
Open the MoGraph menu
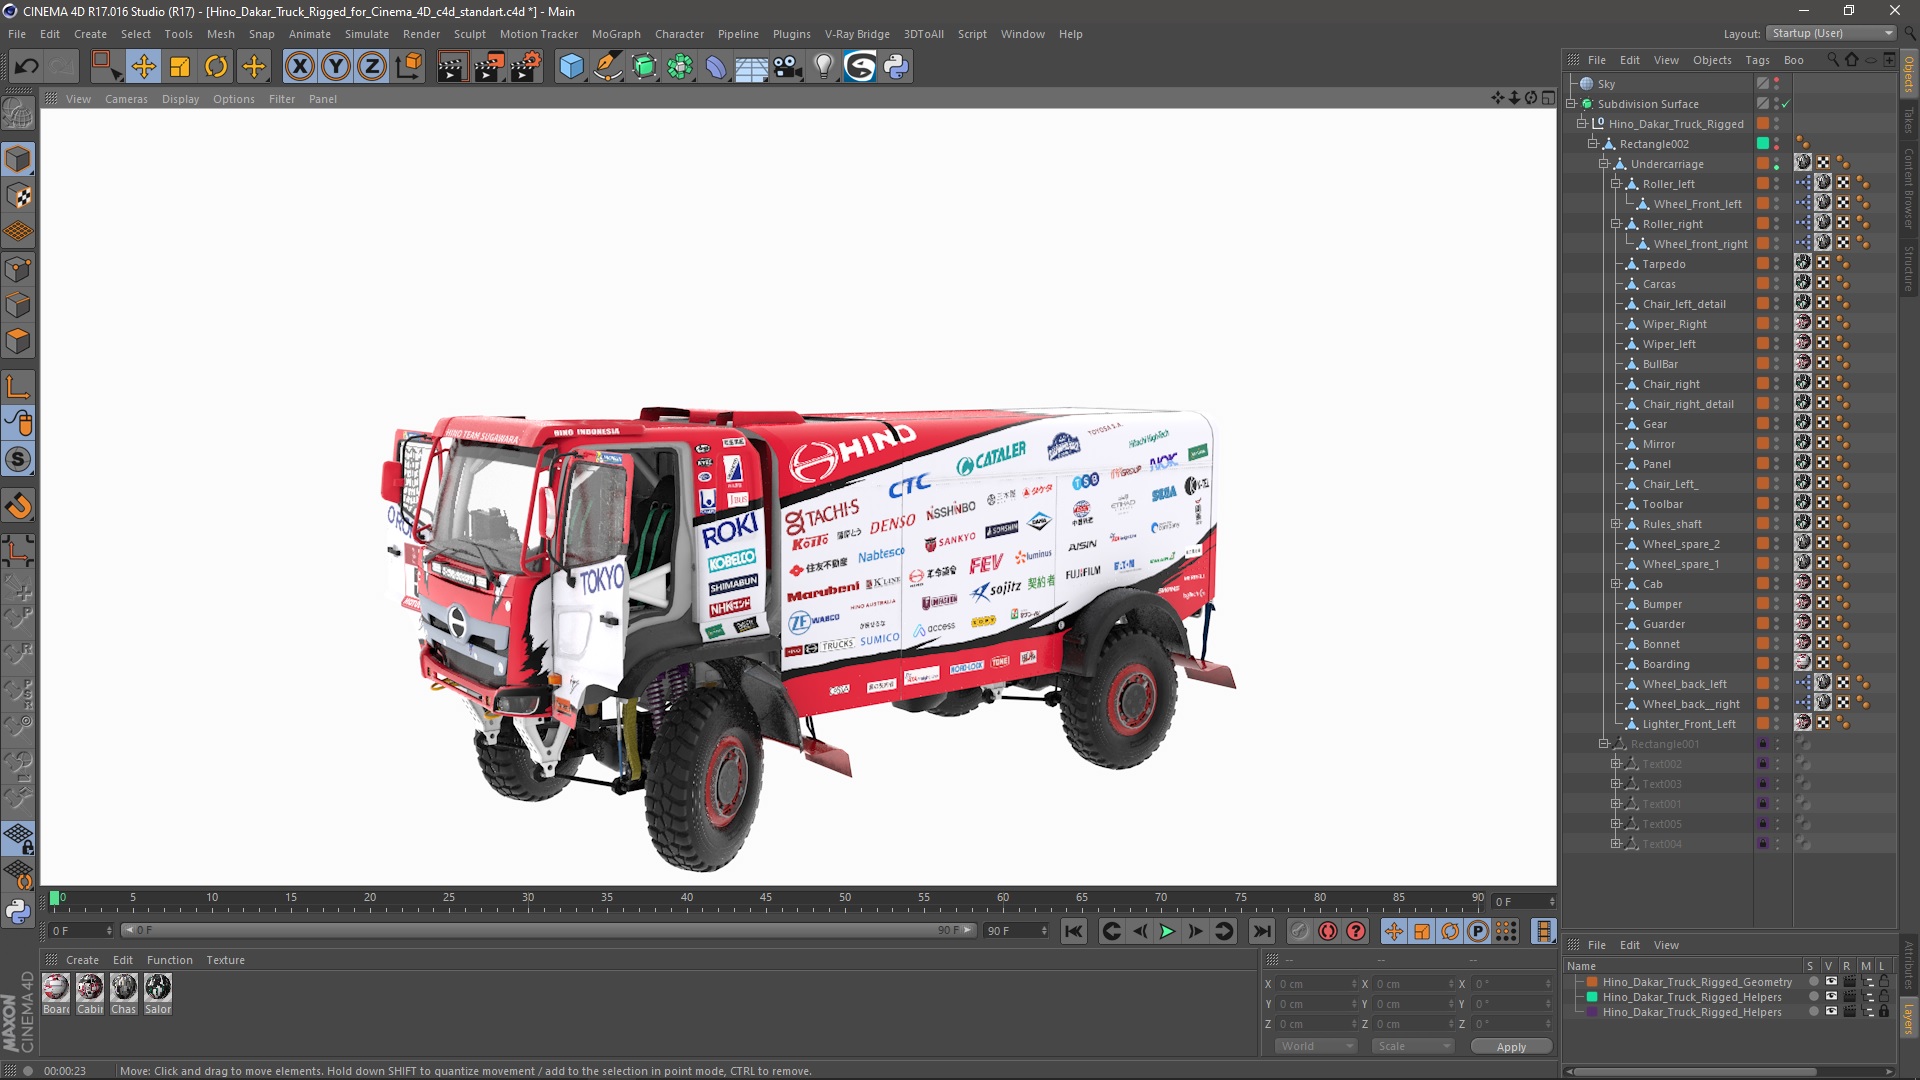point(615,33)
